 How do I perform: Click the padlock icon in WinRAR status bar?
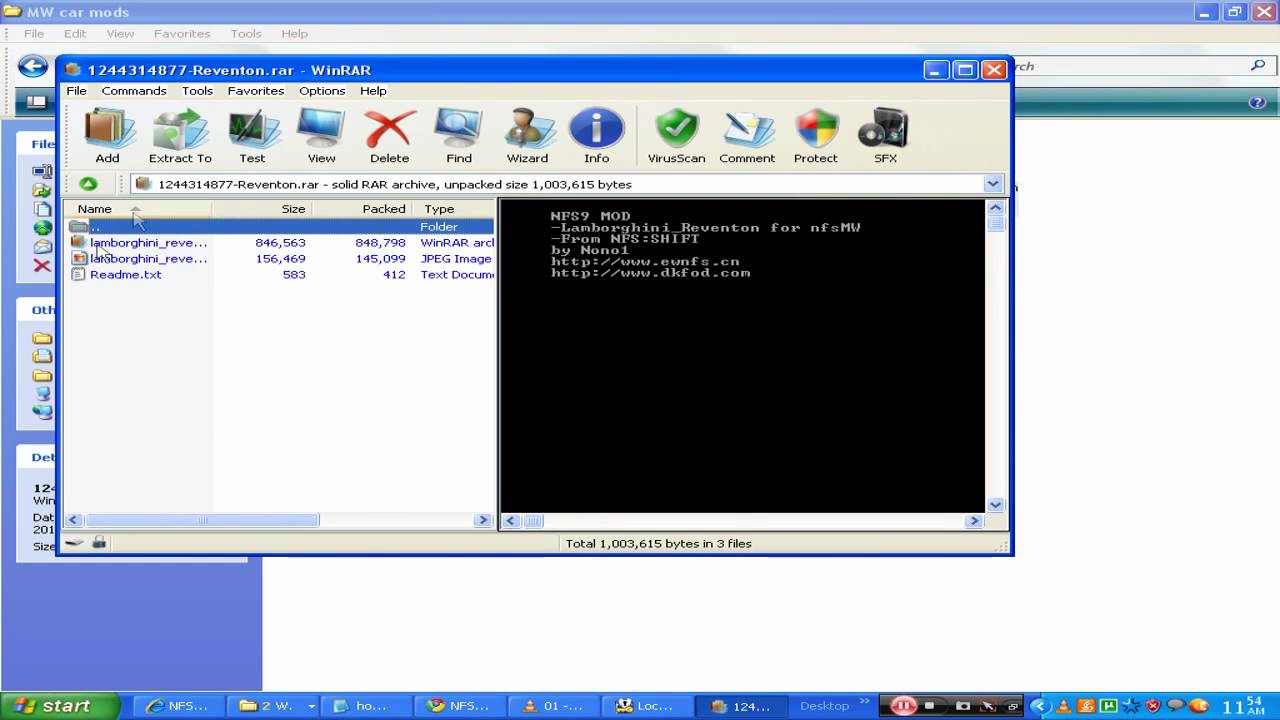pos(99,542)
